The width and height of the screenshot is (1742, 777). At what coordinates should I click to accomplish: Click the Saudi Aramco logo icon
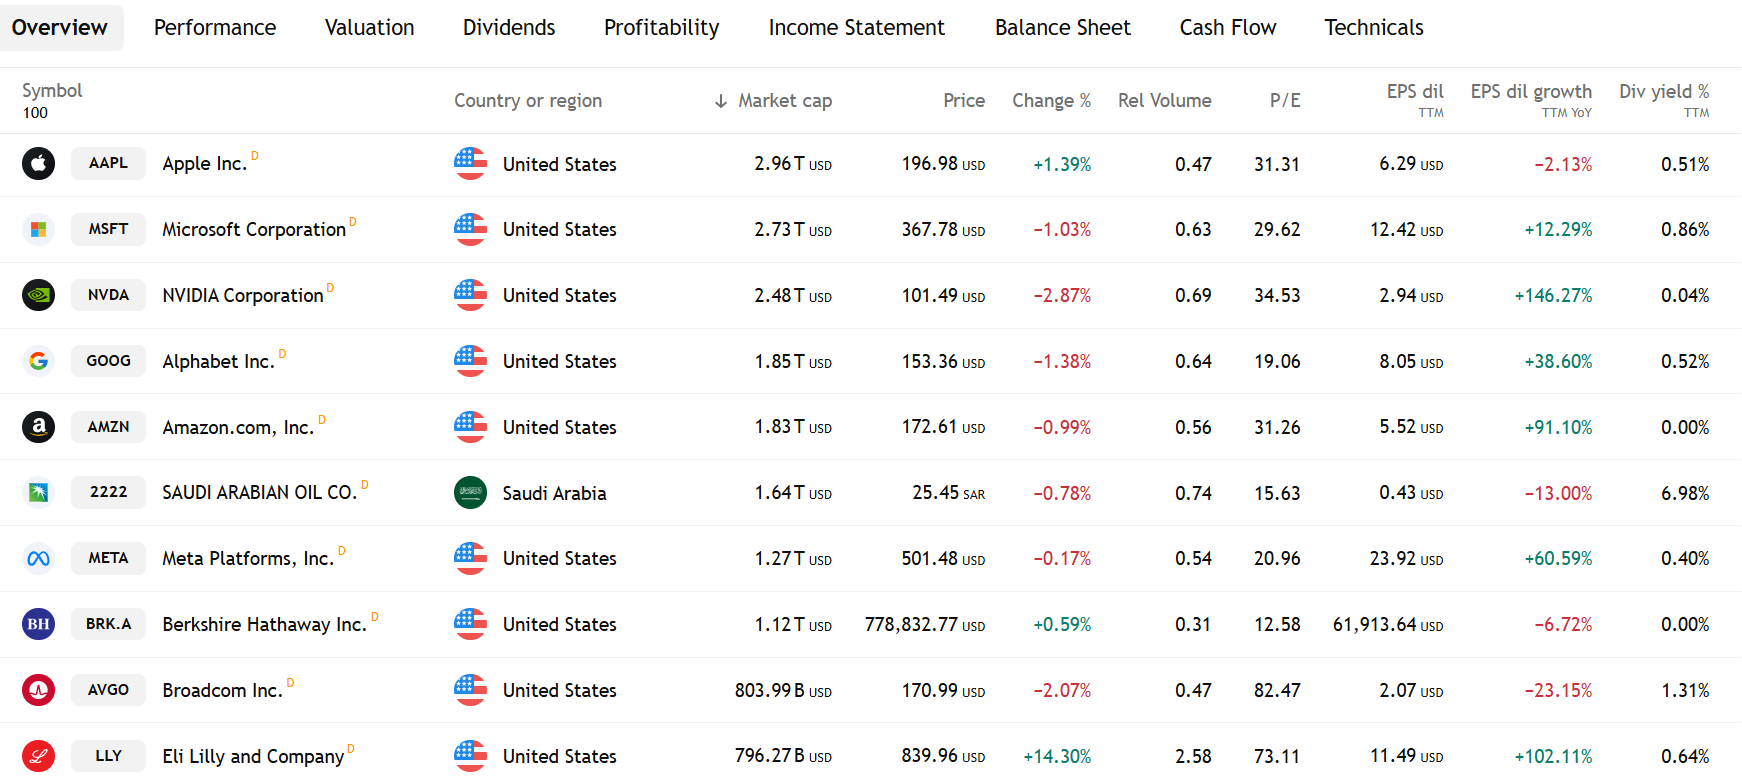38,493
